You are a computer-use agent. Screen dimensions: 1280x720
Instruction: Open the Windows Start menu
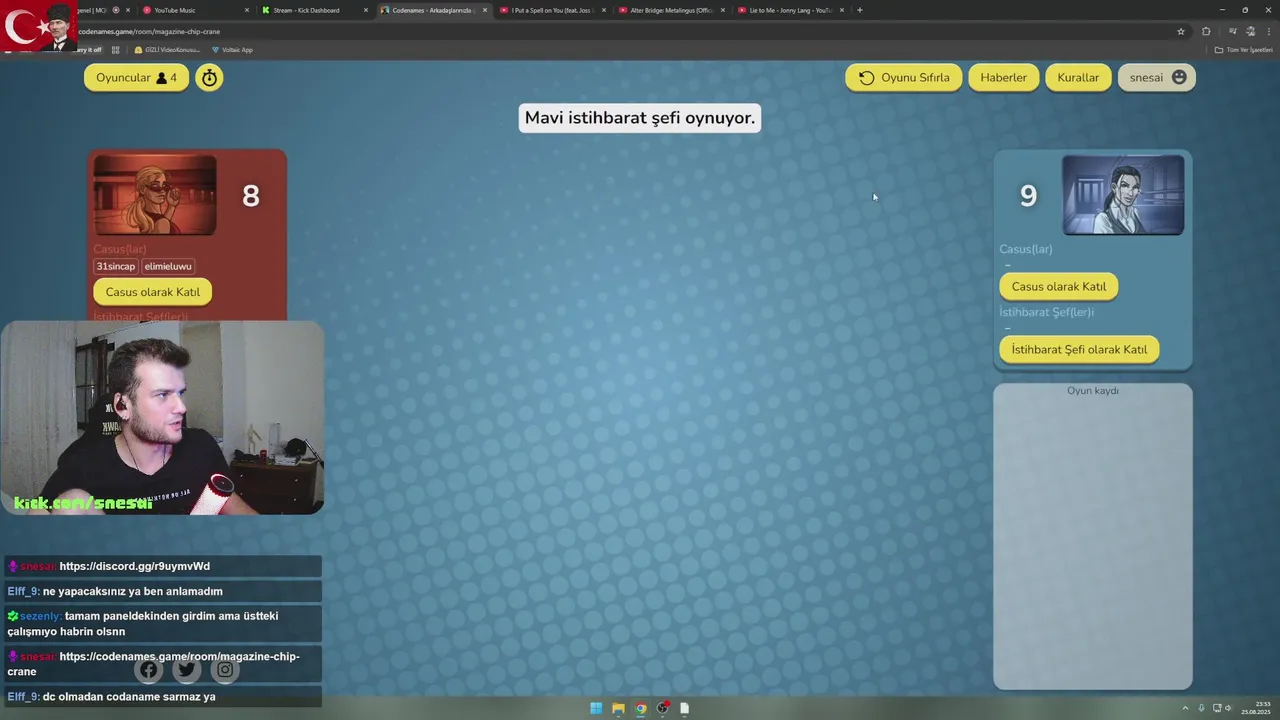596,708
